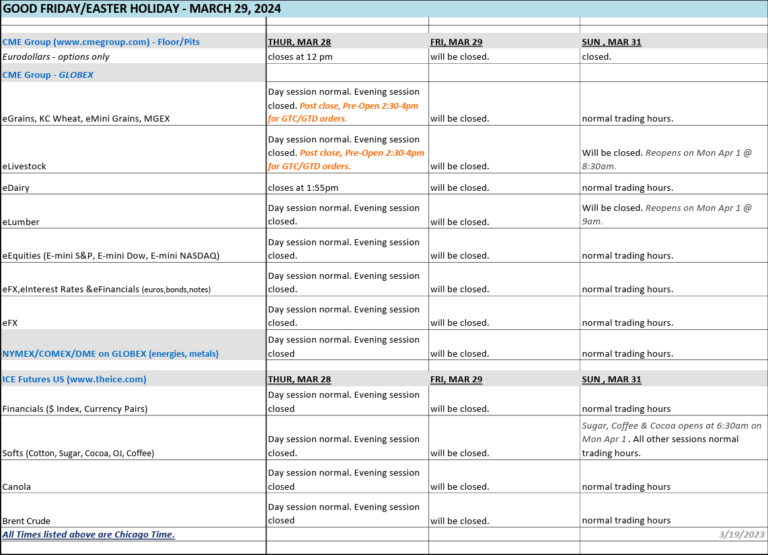Image resolution: width=768 pixels, height=555 pixels.
Task: Select the Canola row label
Action: (x=17, y=487)
